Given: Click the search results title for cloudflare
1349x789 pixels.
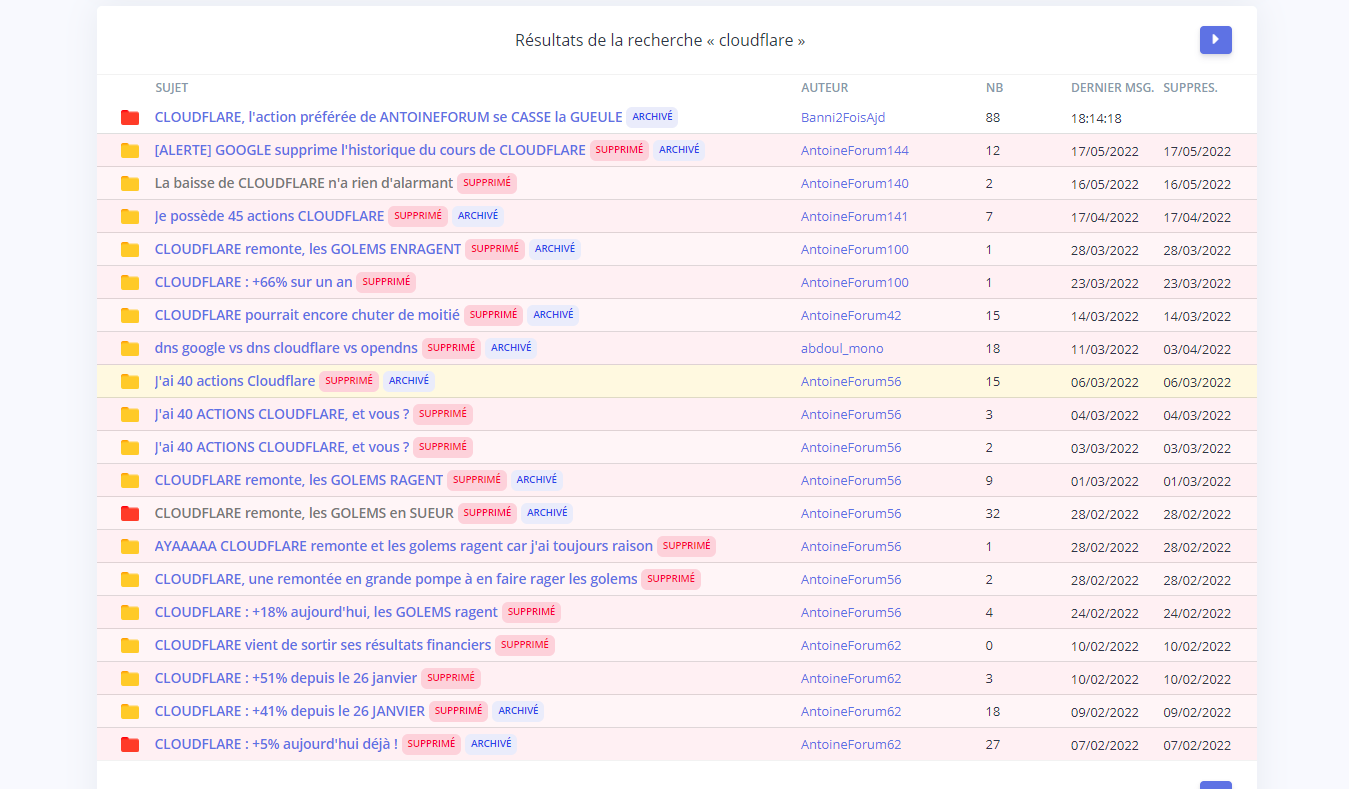Looking at the screenshot, I should tap(660, 40).
